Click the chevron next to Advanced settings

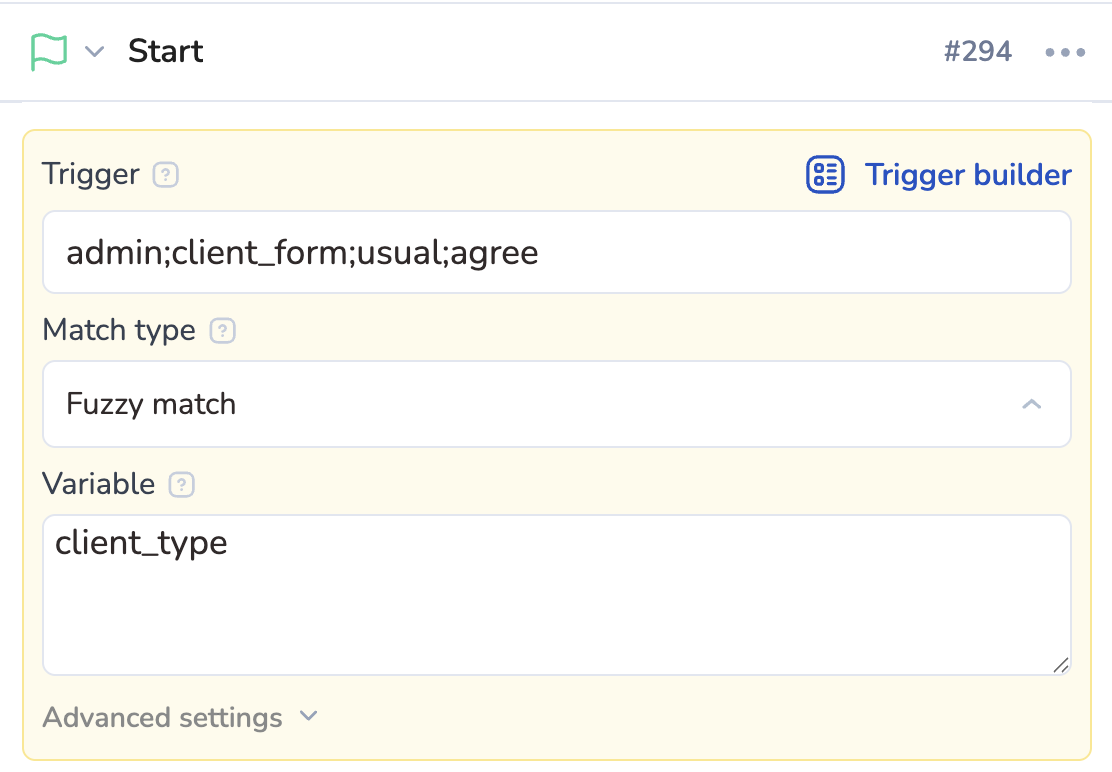tap(309, 717)
